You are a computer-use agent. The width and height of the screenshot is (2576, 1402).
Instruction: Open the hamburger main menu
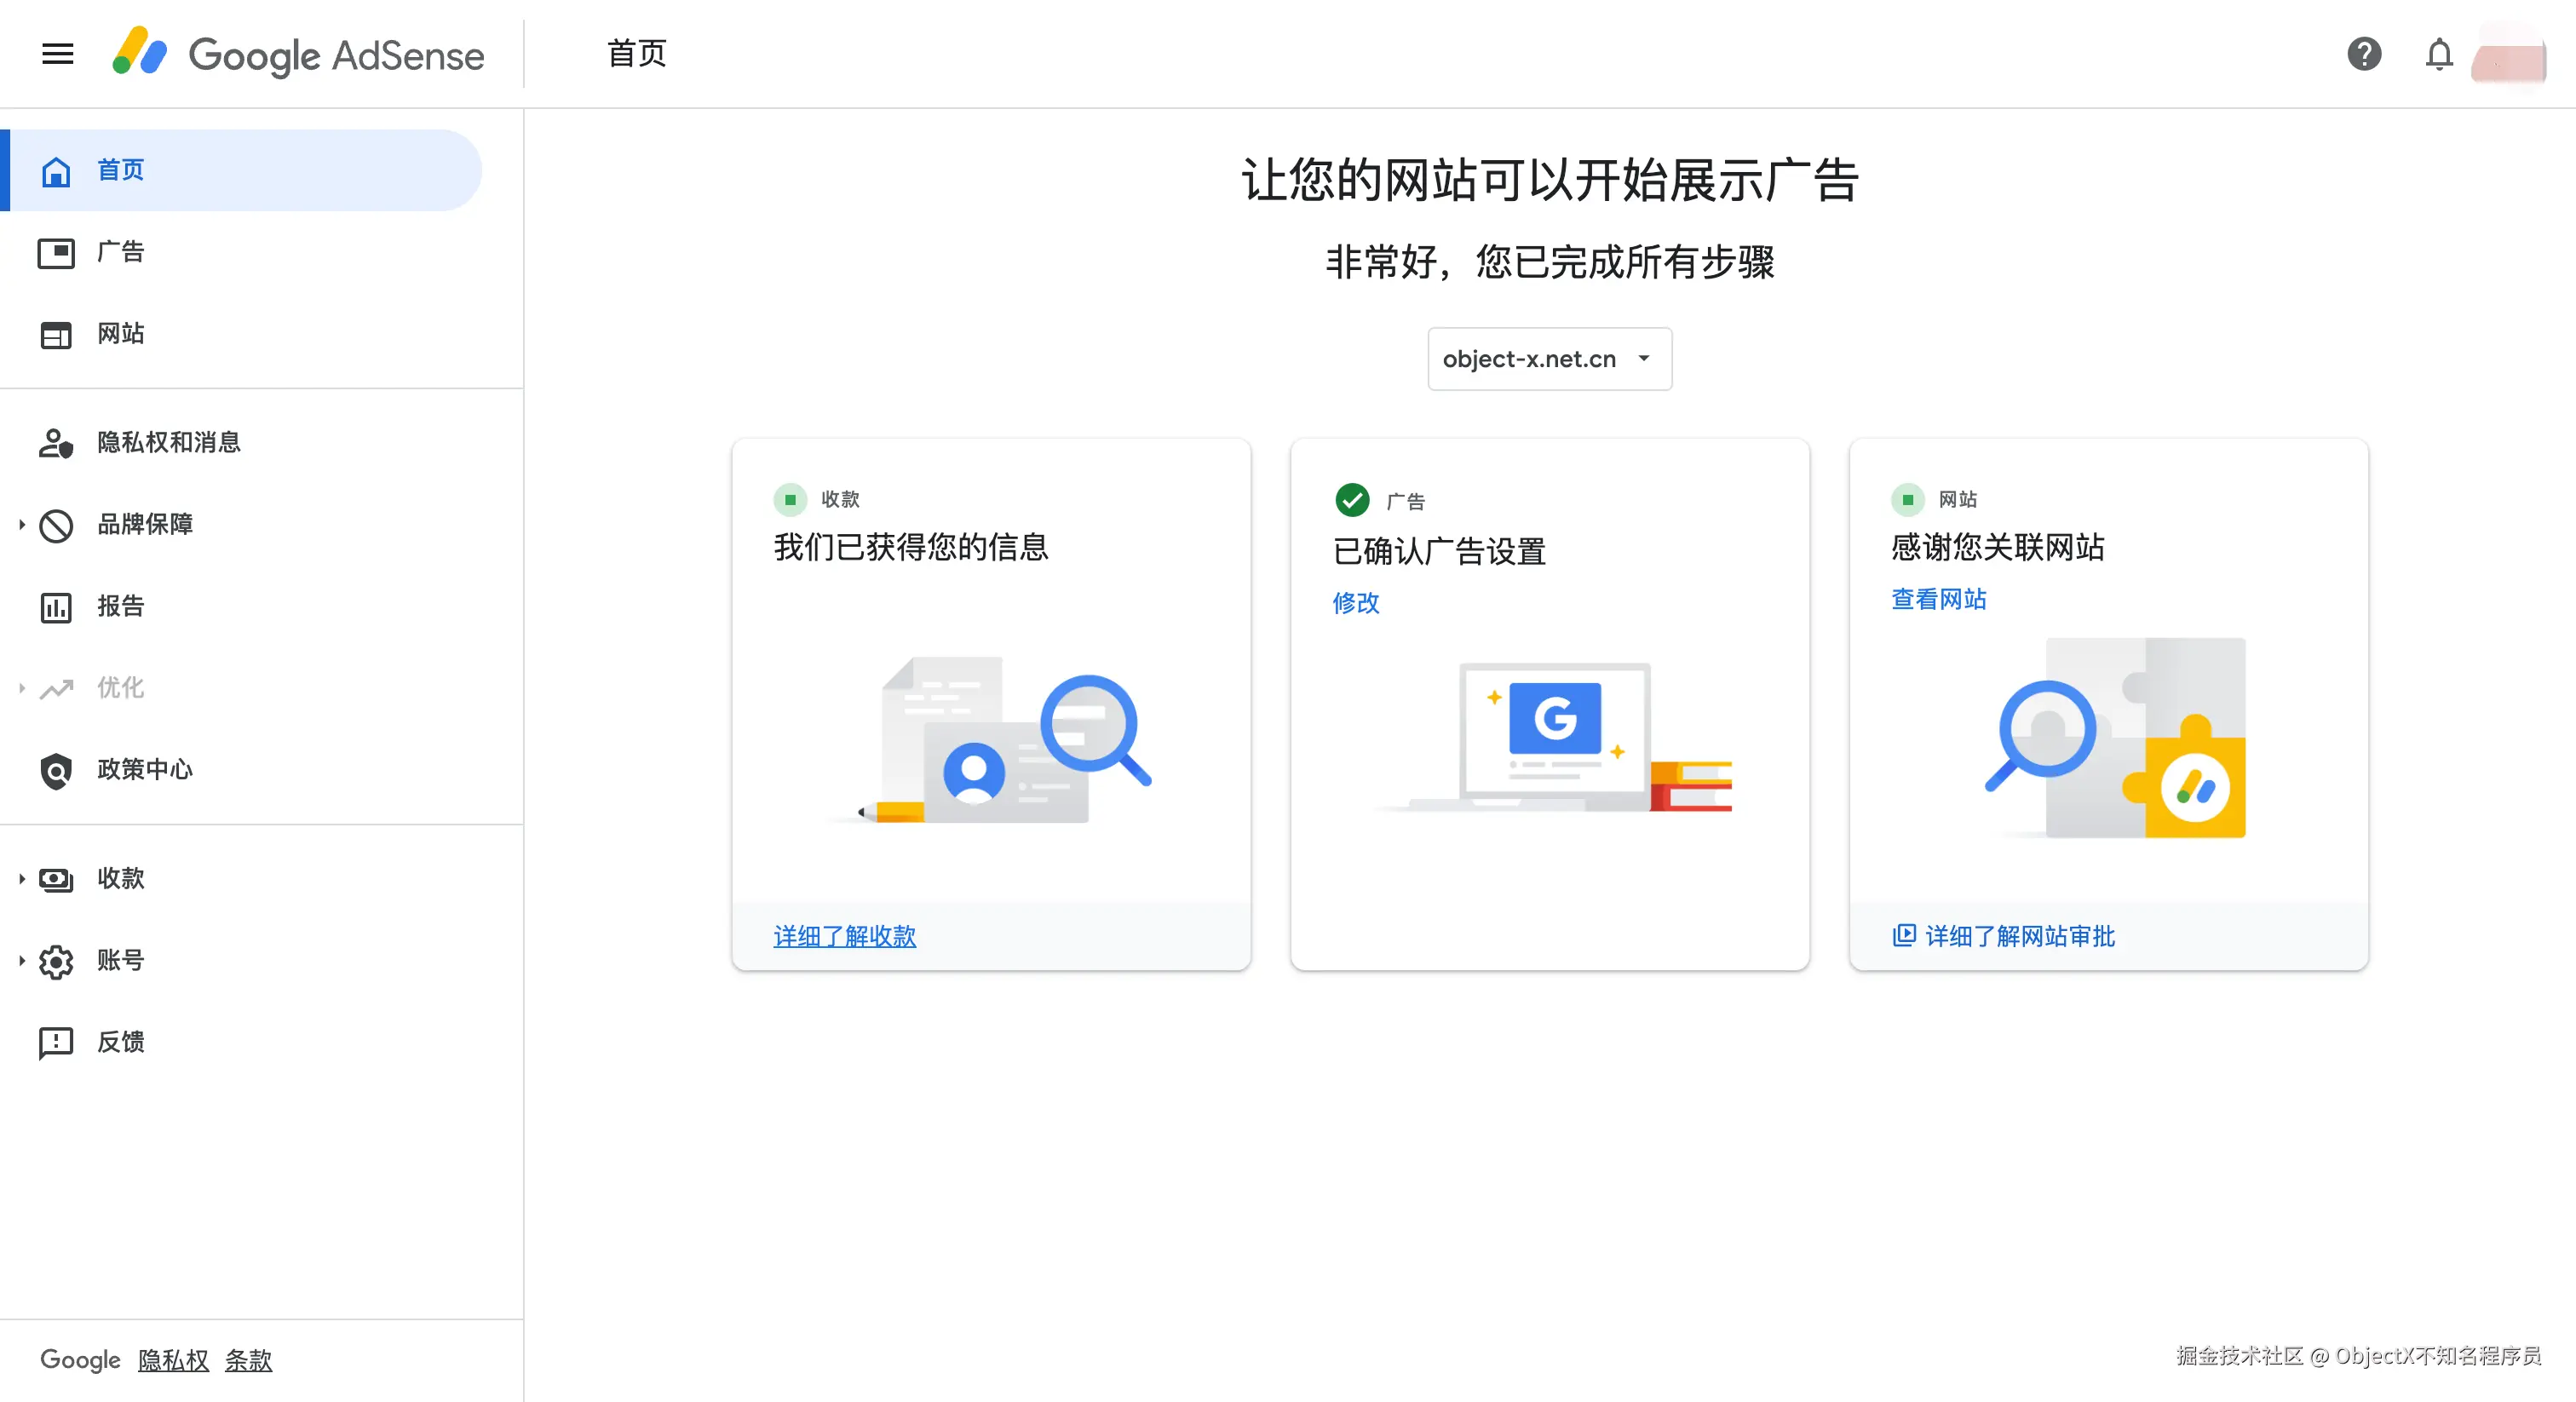click(58, 54)
